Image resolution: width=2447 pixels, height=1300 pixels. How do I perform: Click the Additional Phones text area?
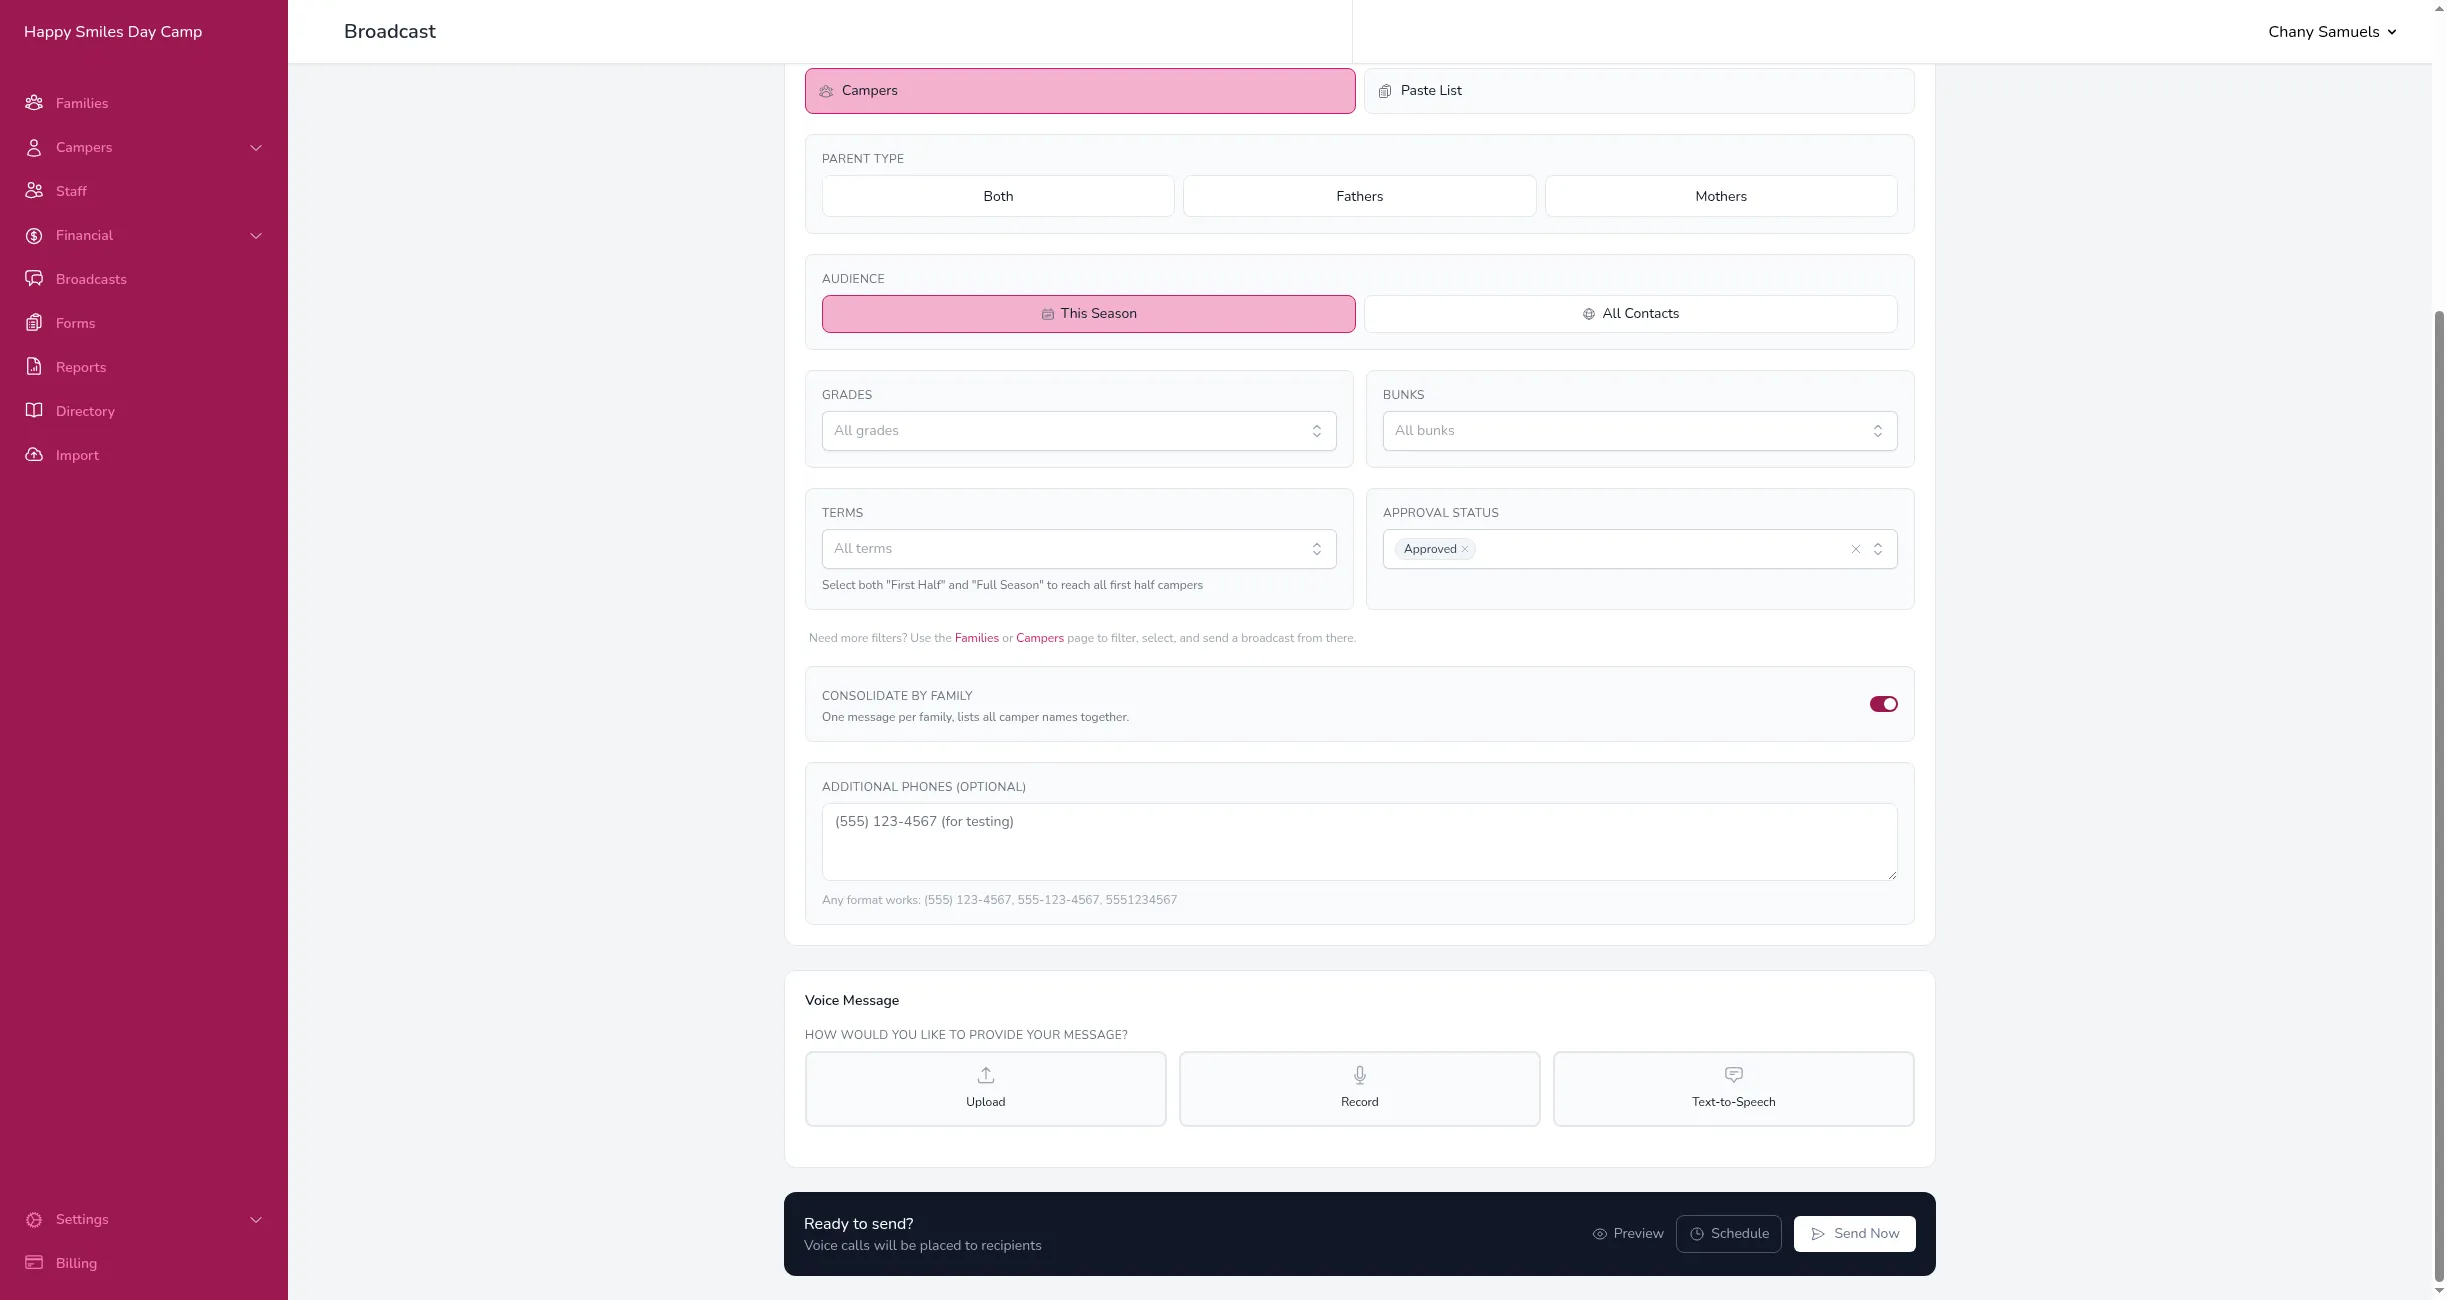click(x=1360, y=842)
